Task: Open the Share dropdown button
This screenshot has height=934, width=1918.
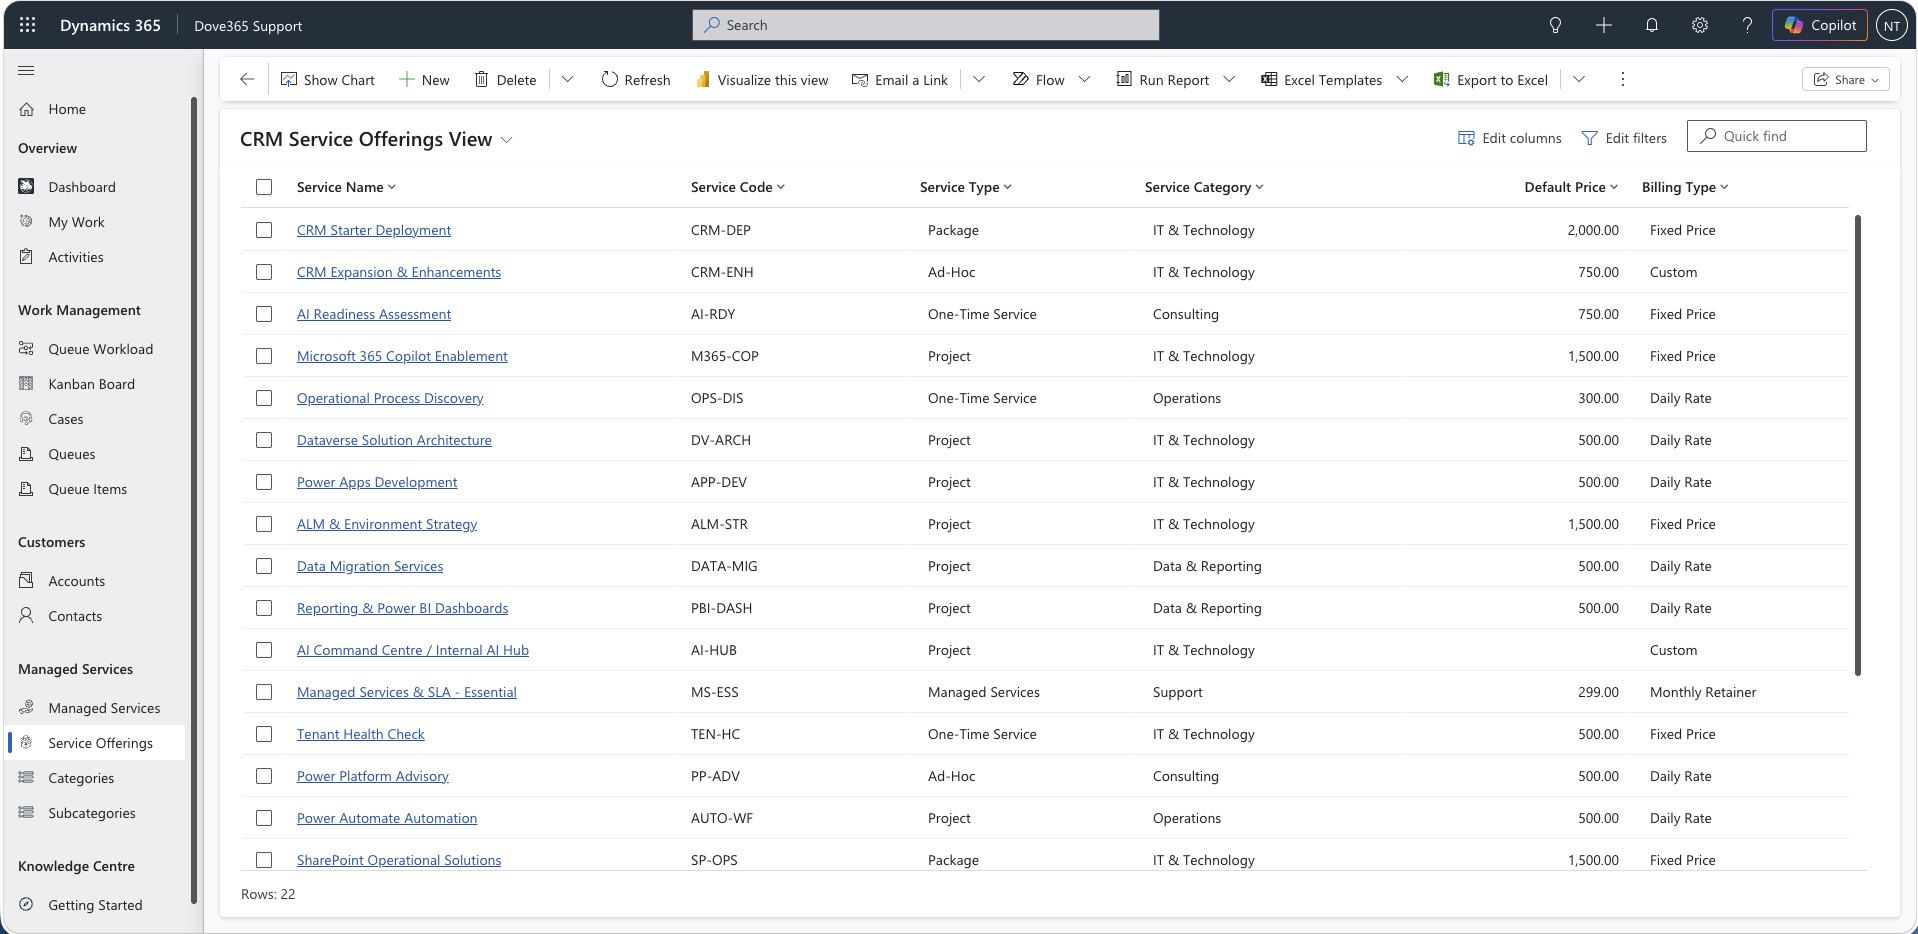Action: [1846, 80]
